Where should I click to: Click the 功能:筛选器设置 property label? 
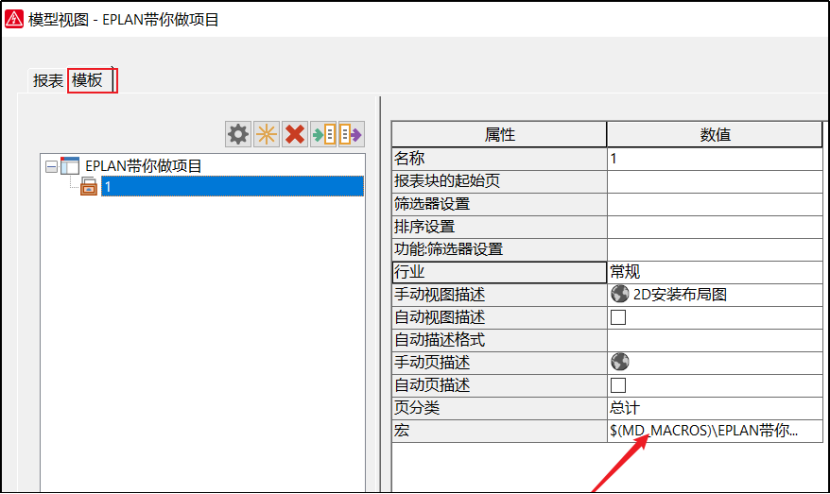448,249
